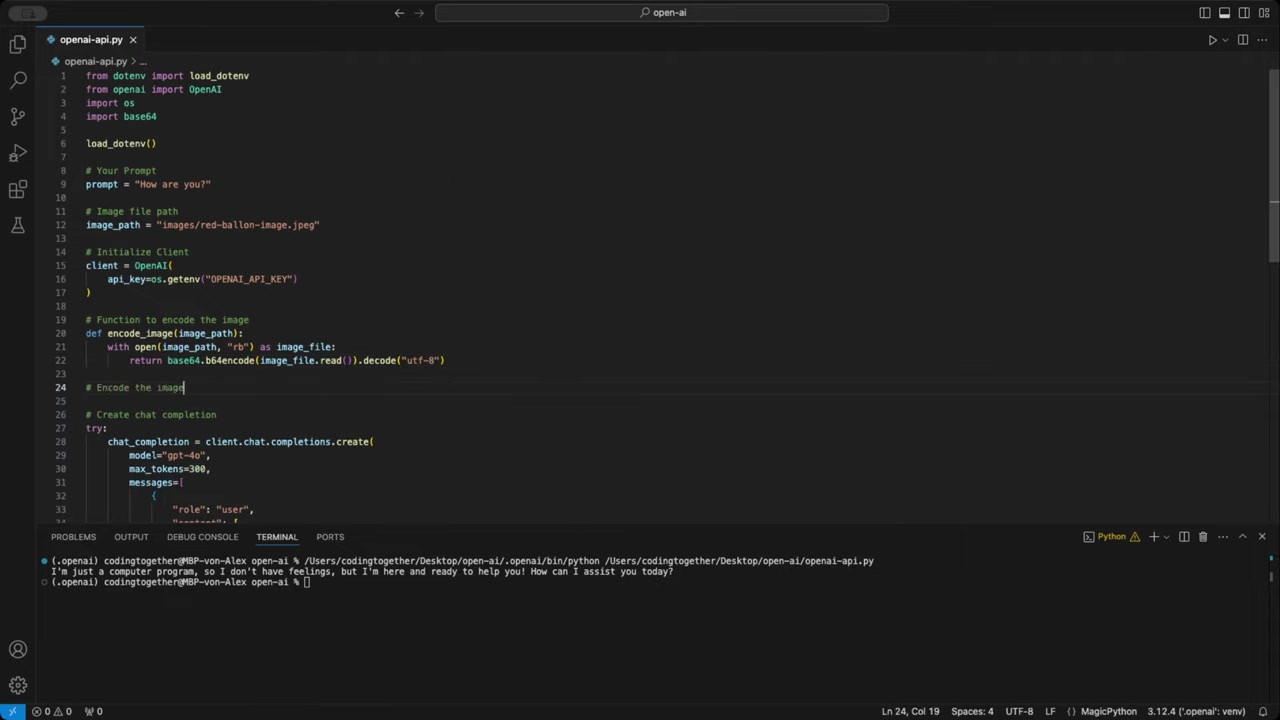Open the Search view in activity bar
The height and width of the screenshot is (720, 1280).
click(18, 80)
